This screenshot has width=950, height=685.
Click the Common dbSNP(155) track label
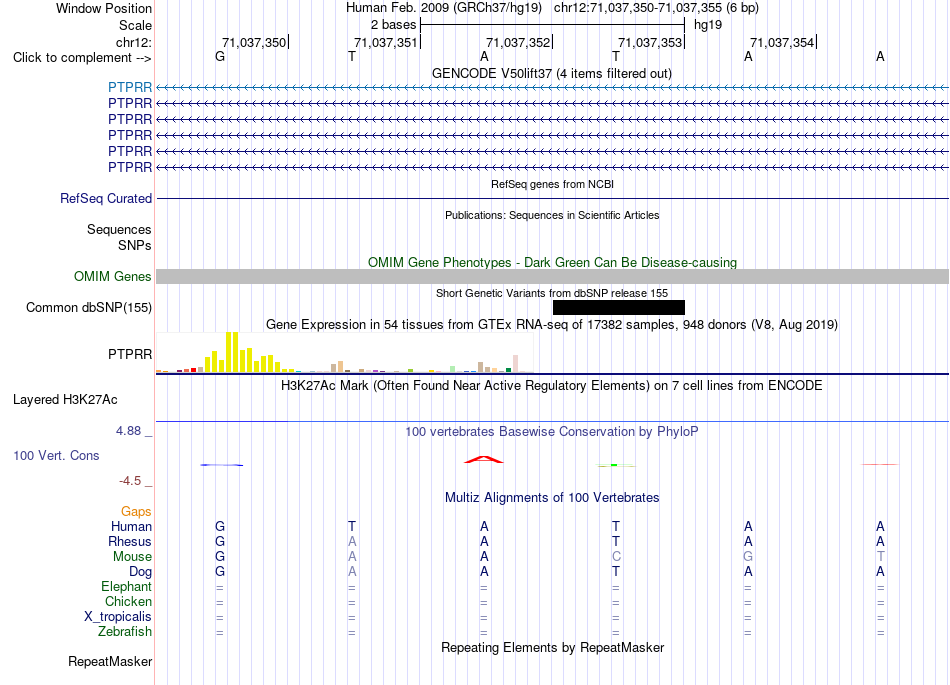click(x=88, y=308)
